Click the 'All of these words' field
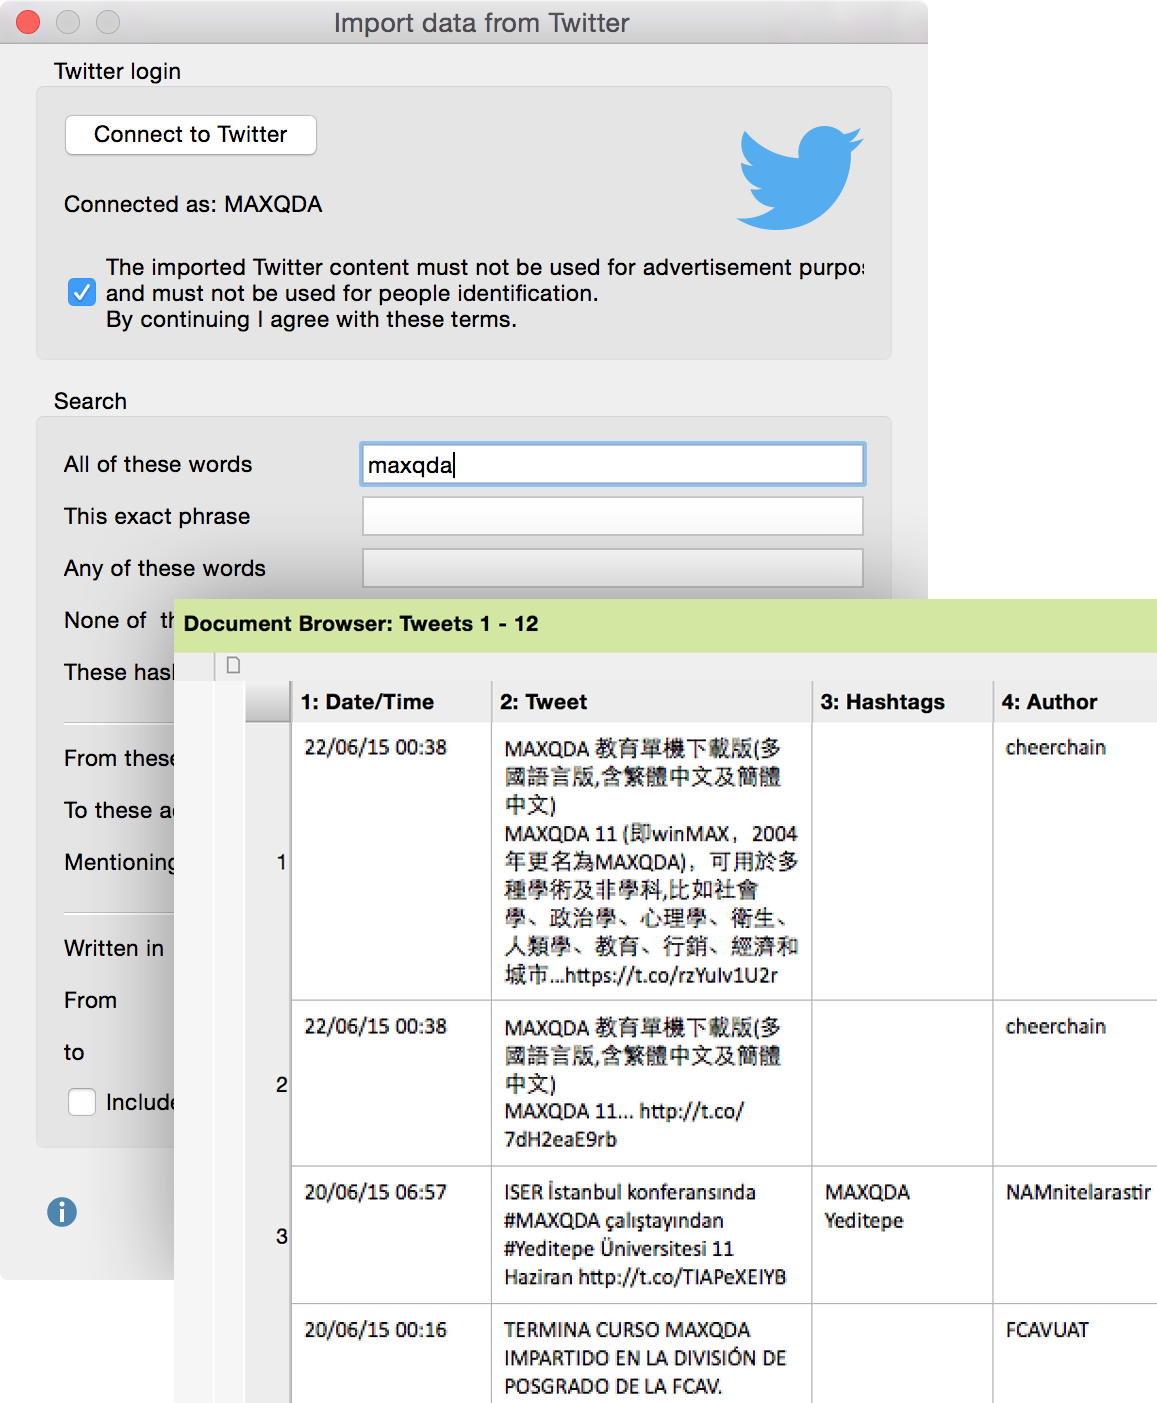Image resolution: width=1157 pixels, height=1403 pixels. tap(613, 465)
